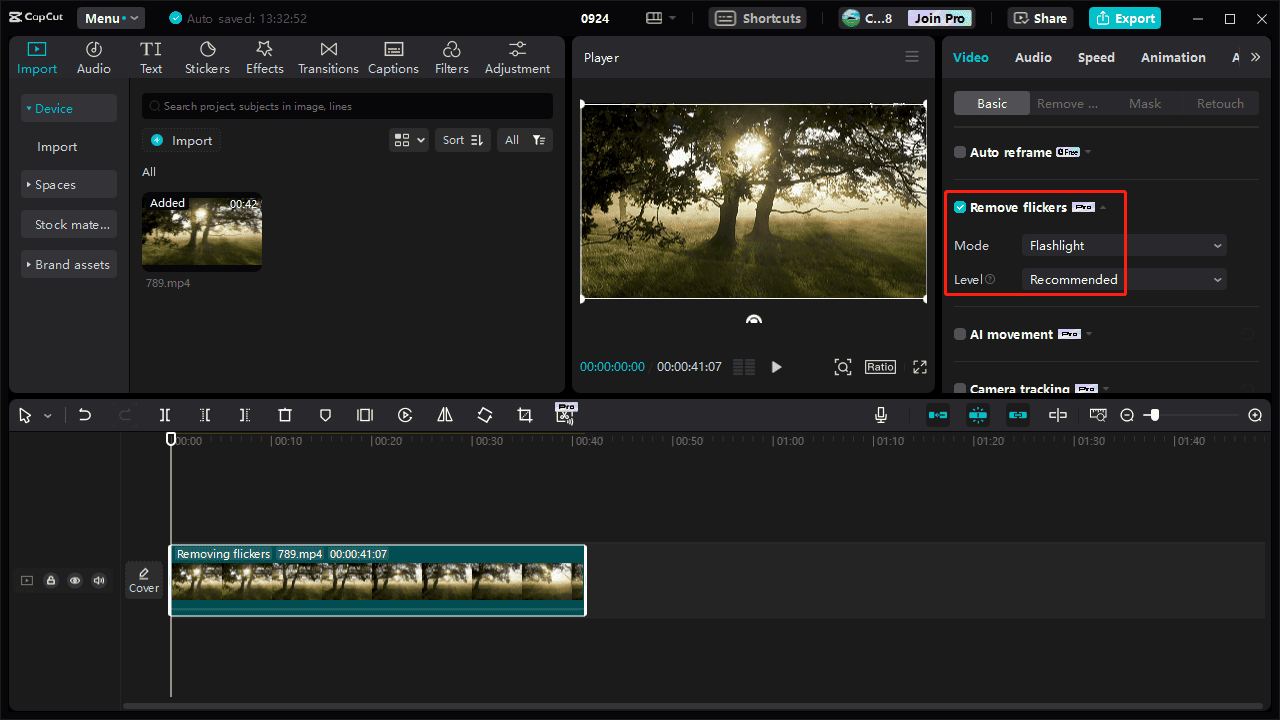
Task: Enable the Auto reframe option
Action: [959, 152]
